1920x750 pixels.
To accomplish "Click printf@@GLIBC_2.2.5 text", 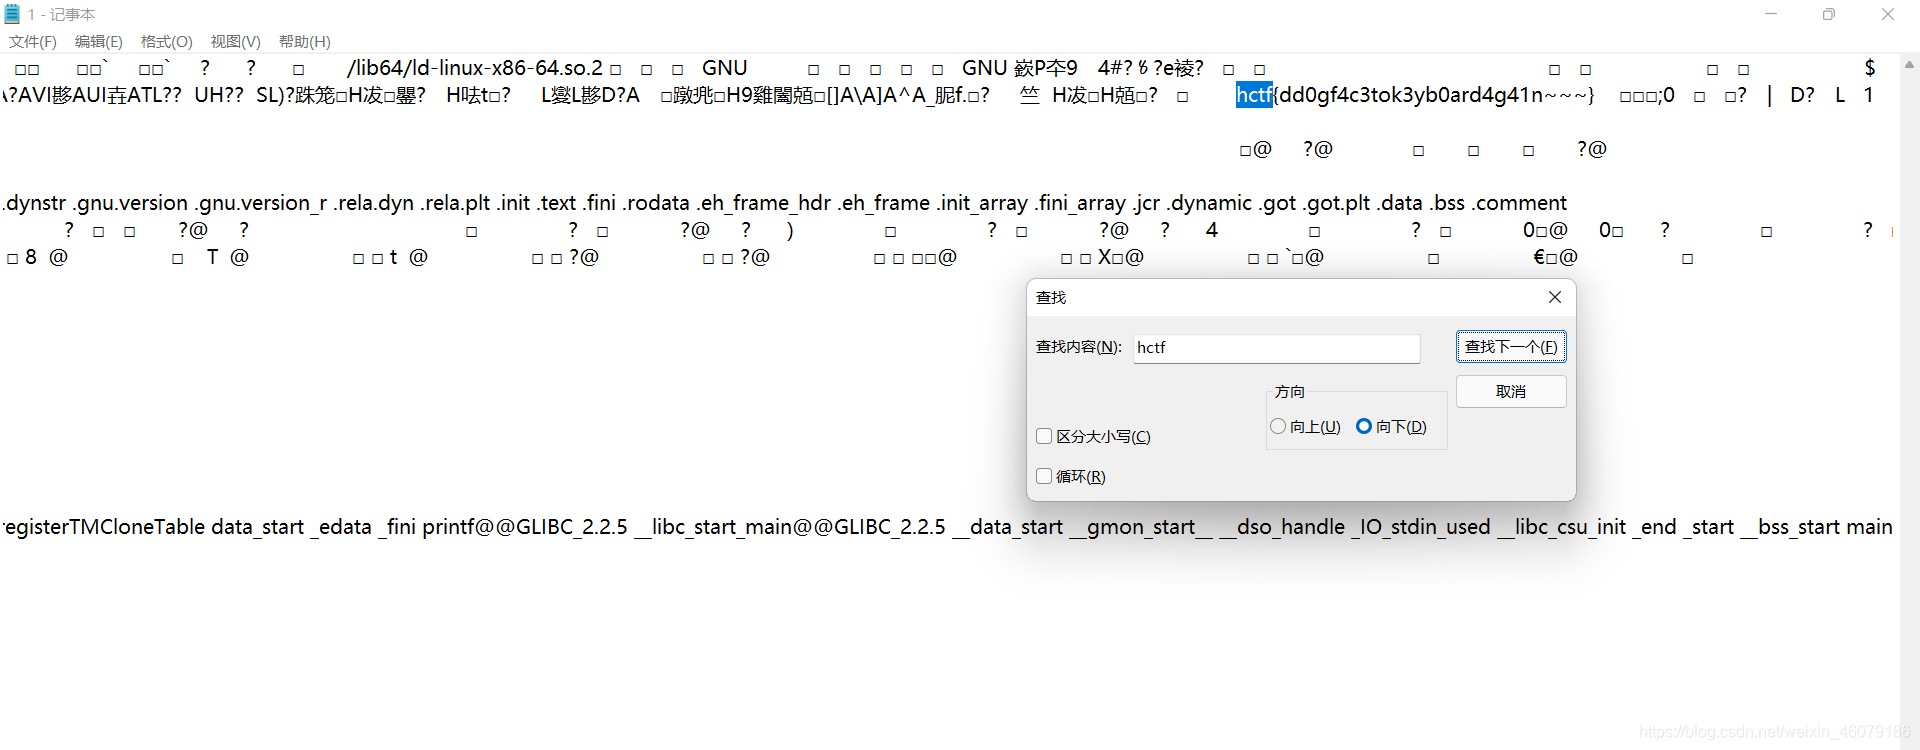I will pos(525,527).
